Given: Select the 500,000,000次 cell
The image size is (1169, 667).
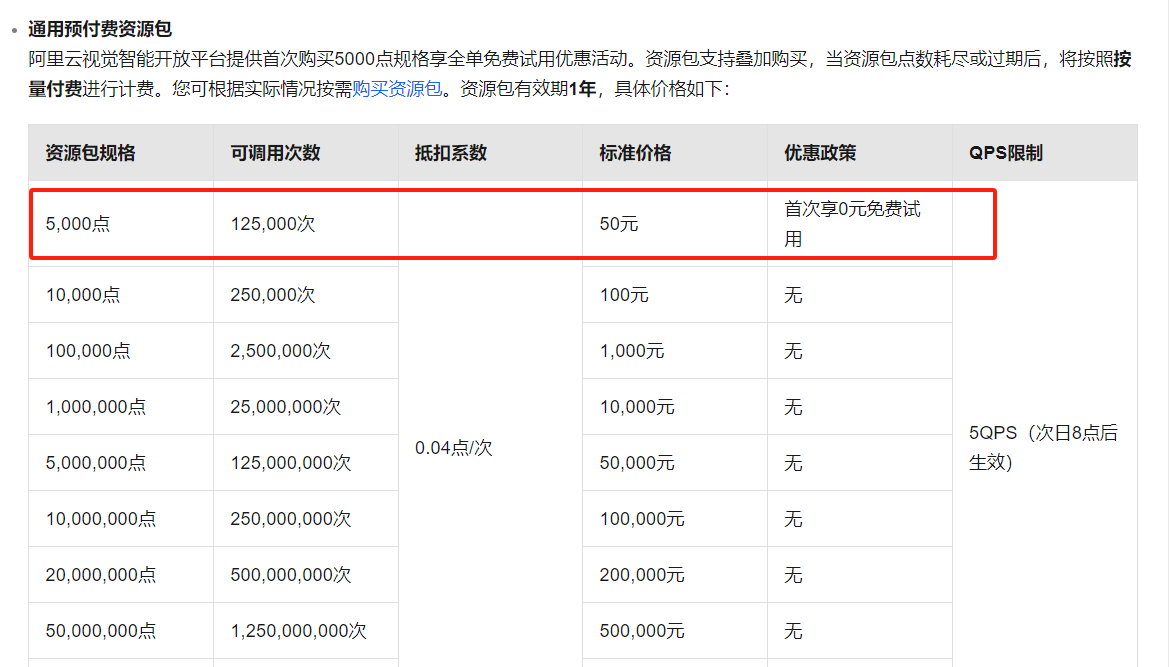Looking at the screenshot, I should [x=306, y=574].
